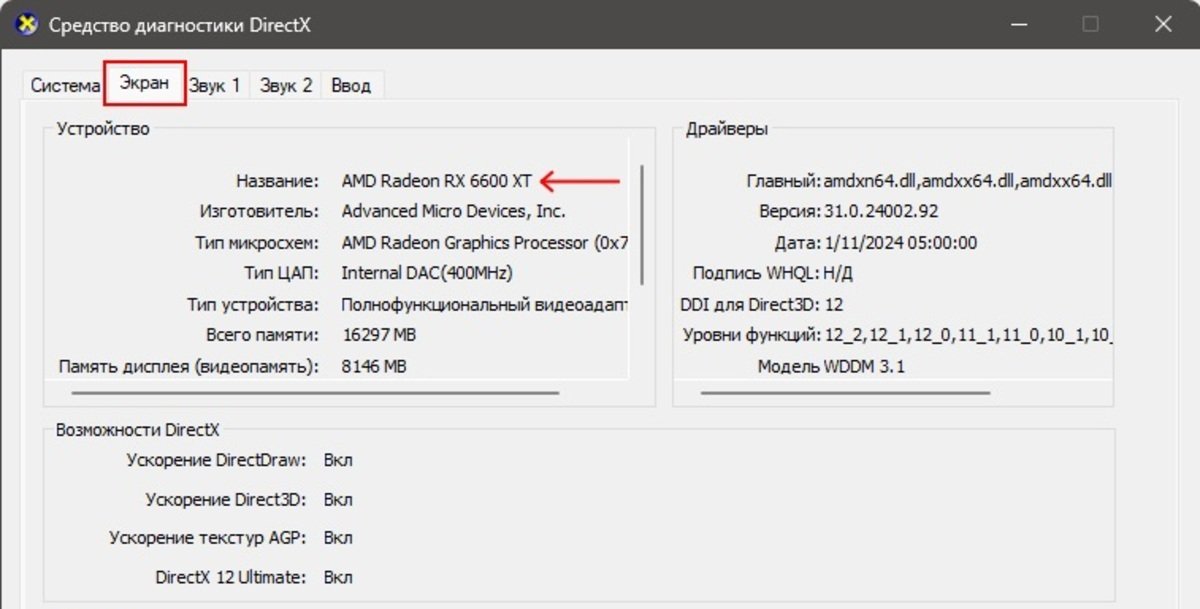This screenshot has height=609, width=1200.
Task: Click the driver version 31.0.24002.92
Action: click(881, 211)
